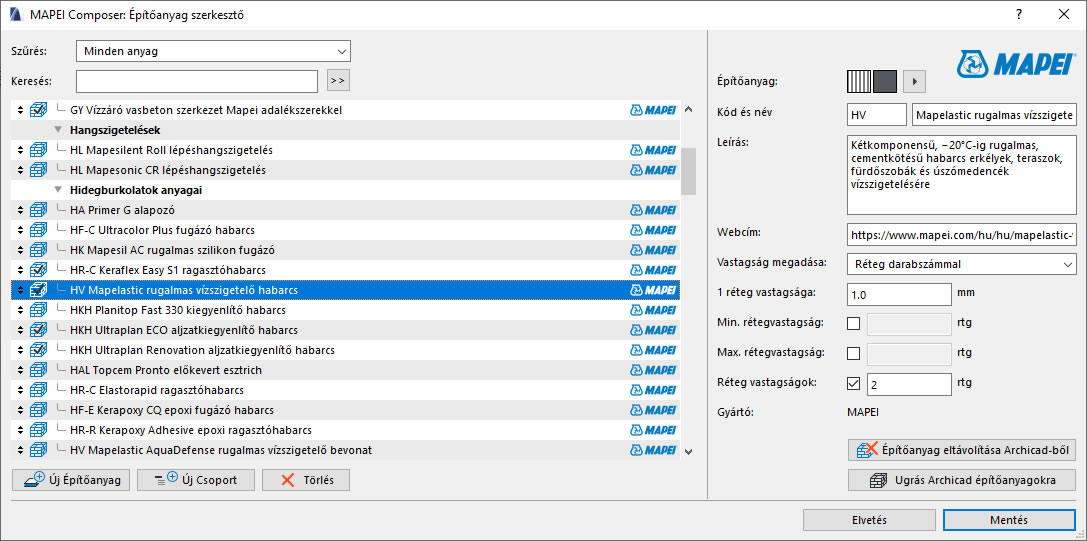Collapse the Hangszigetelések group
Screen dimensions: 1087x541
click(x=58, y=130)
